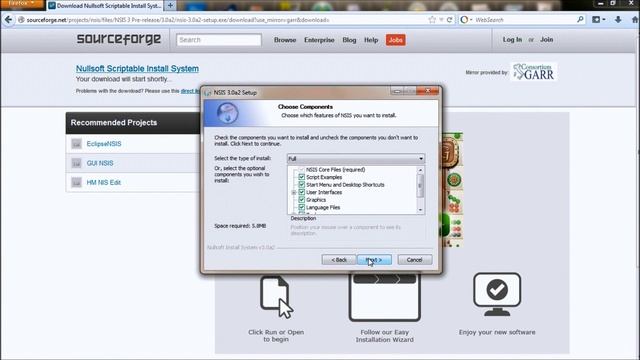Click the GUI NSIS project icon
This screenshot has height=360, width=640.
[x=76, y=163]
